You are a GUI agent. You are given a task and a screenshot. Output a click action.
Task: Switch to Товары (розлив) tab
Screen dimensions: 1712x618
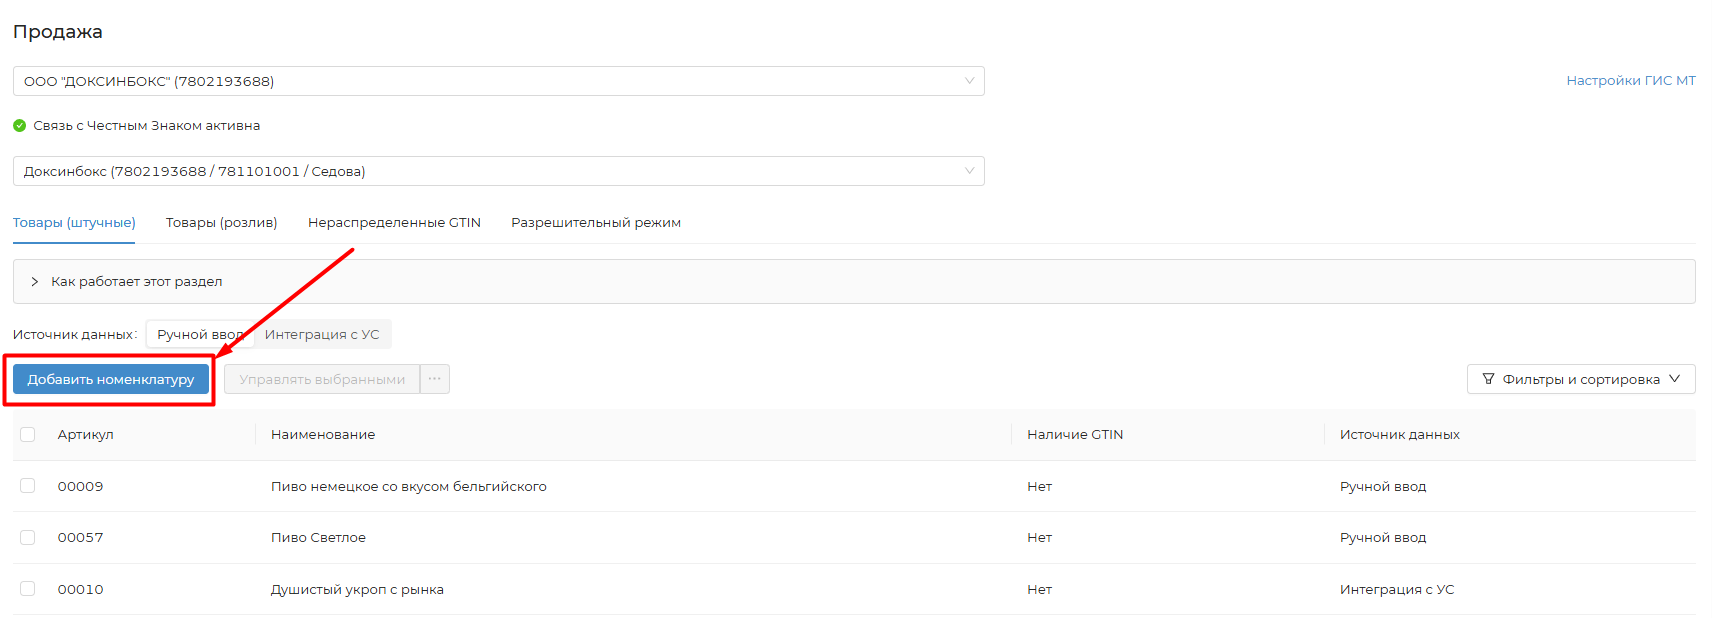coord(221,223)
